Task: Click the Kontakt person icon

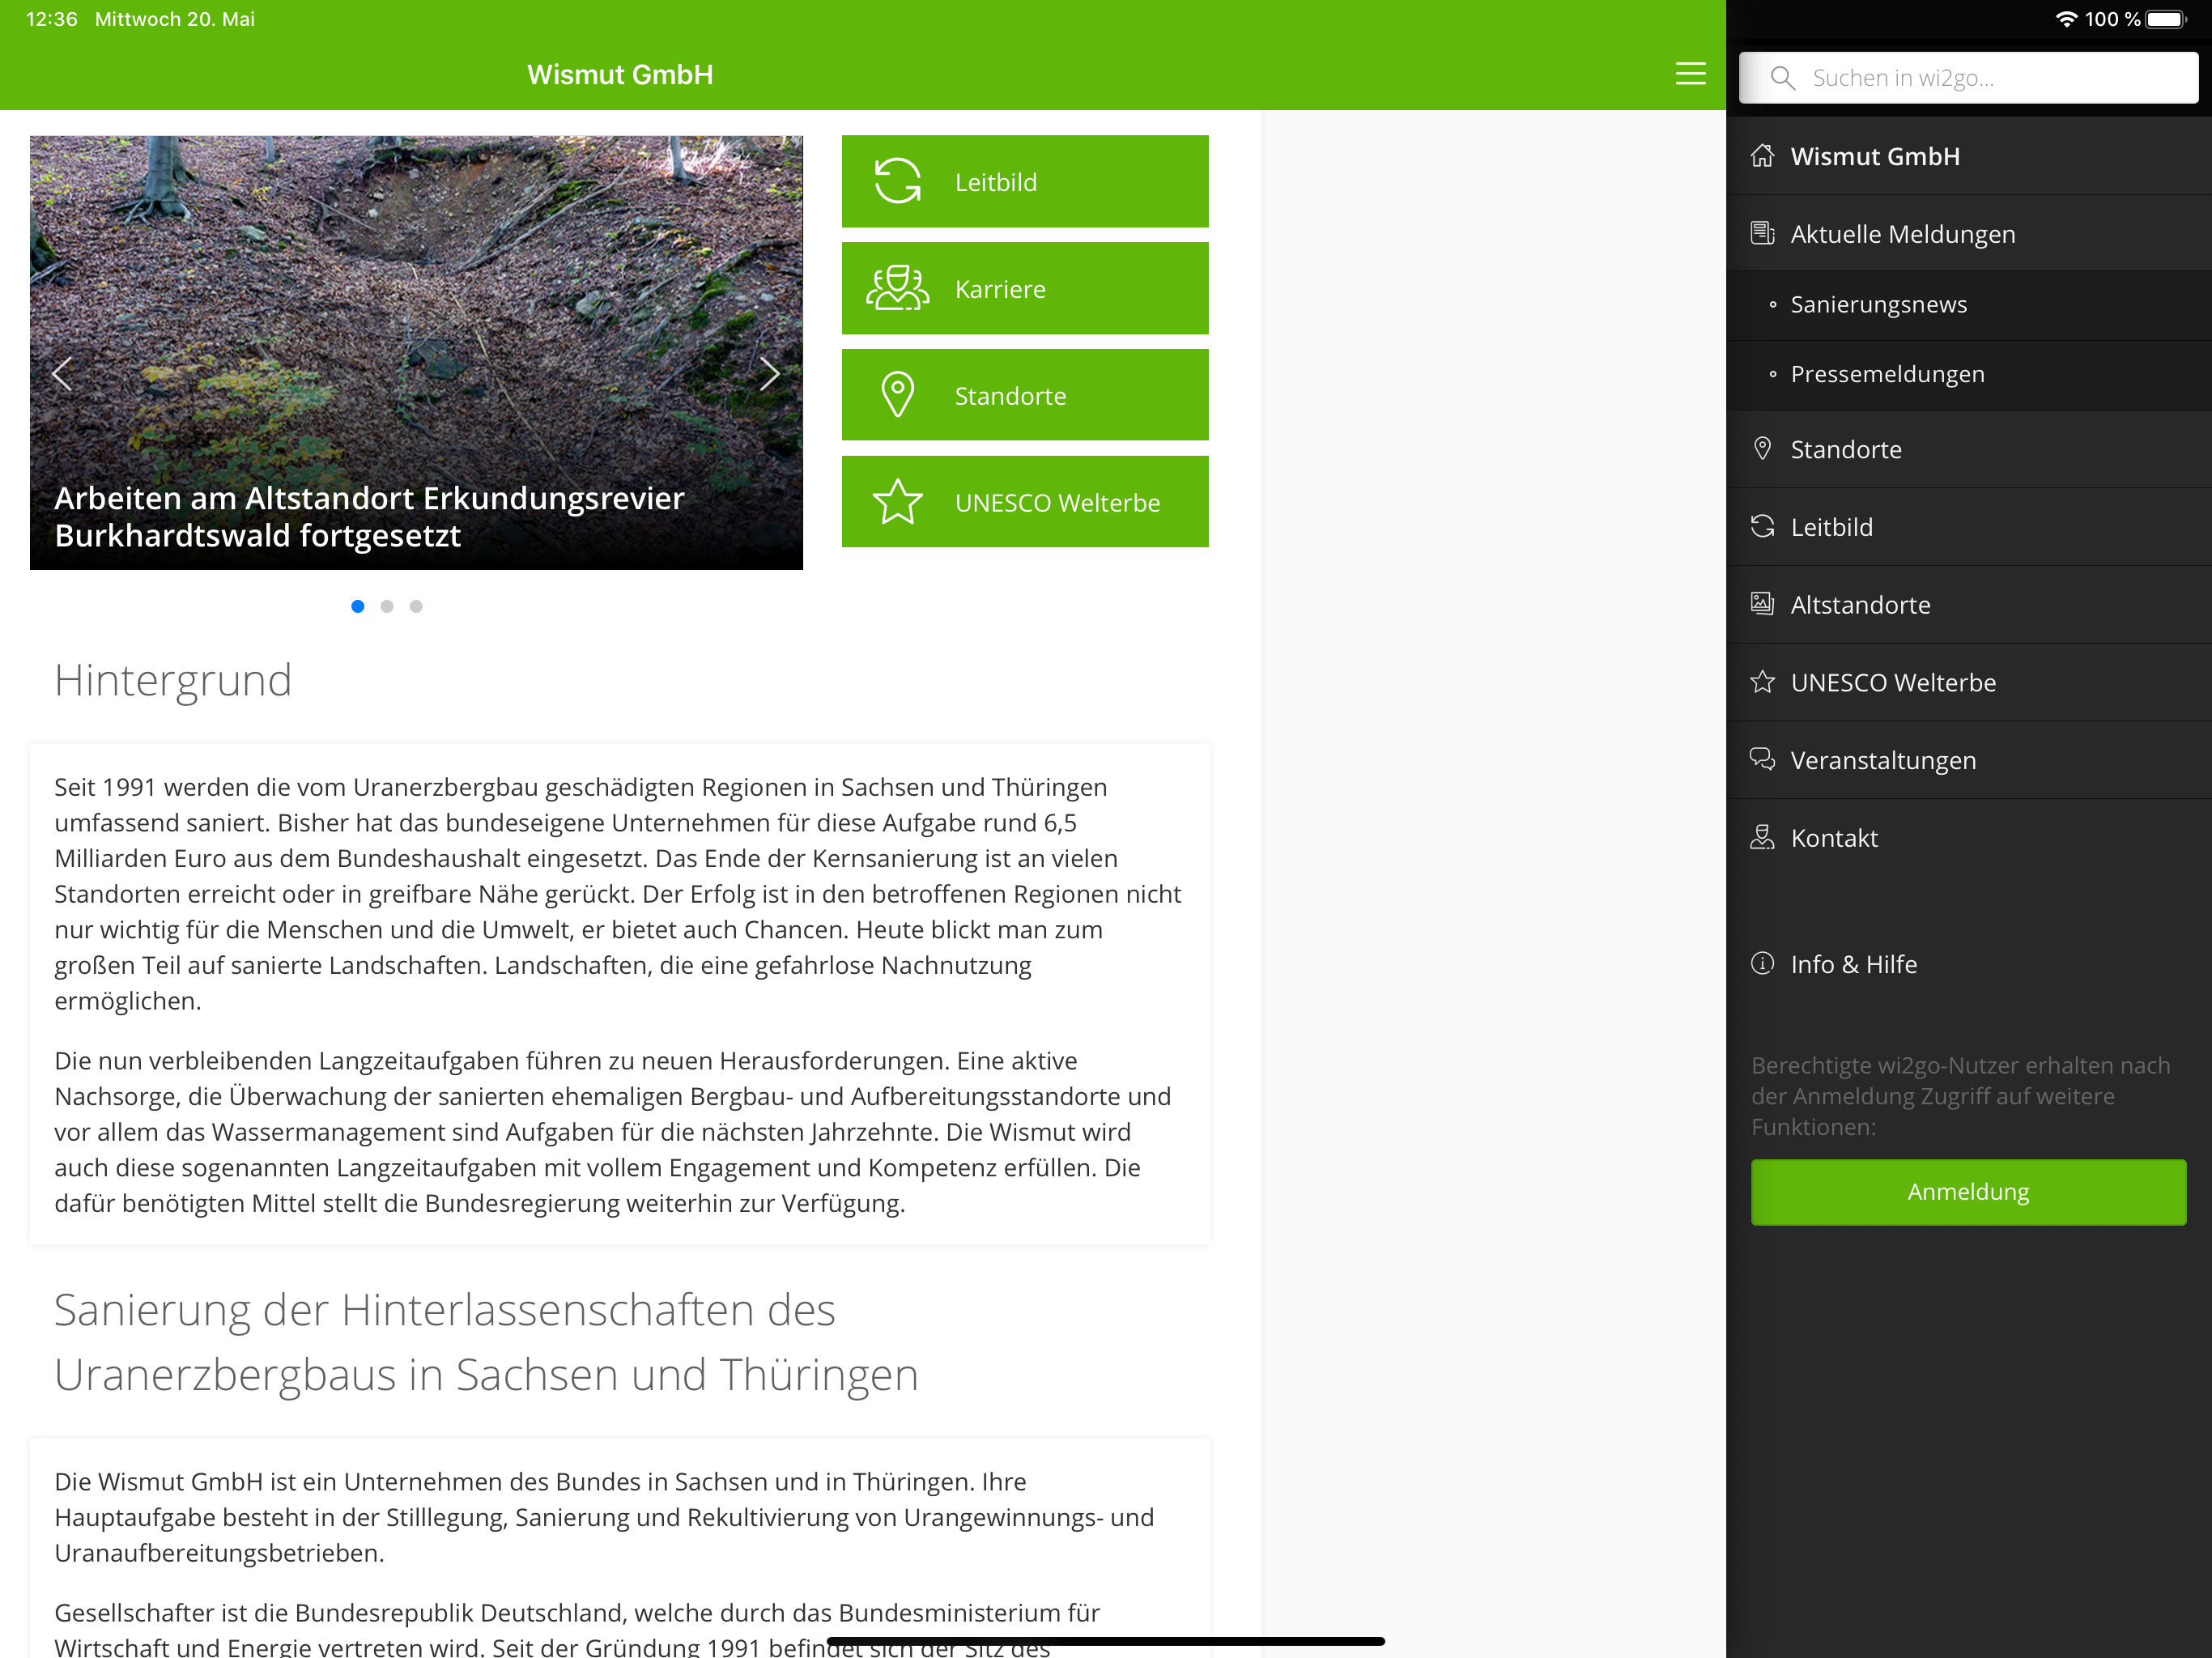Action: [x=1762, y=837]
